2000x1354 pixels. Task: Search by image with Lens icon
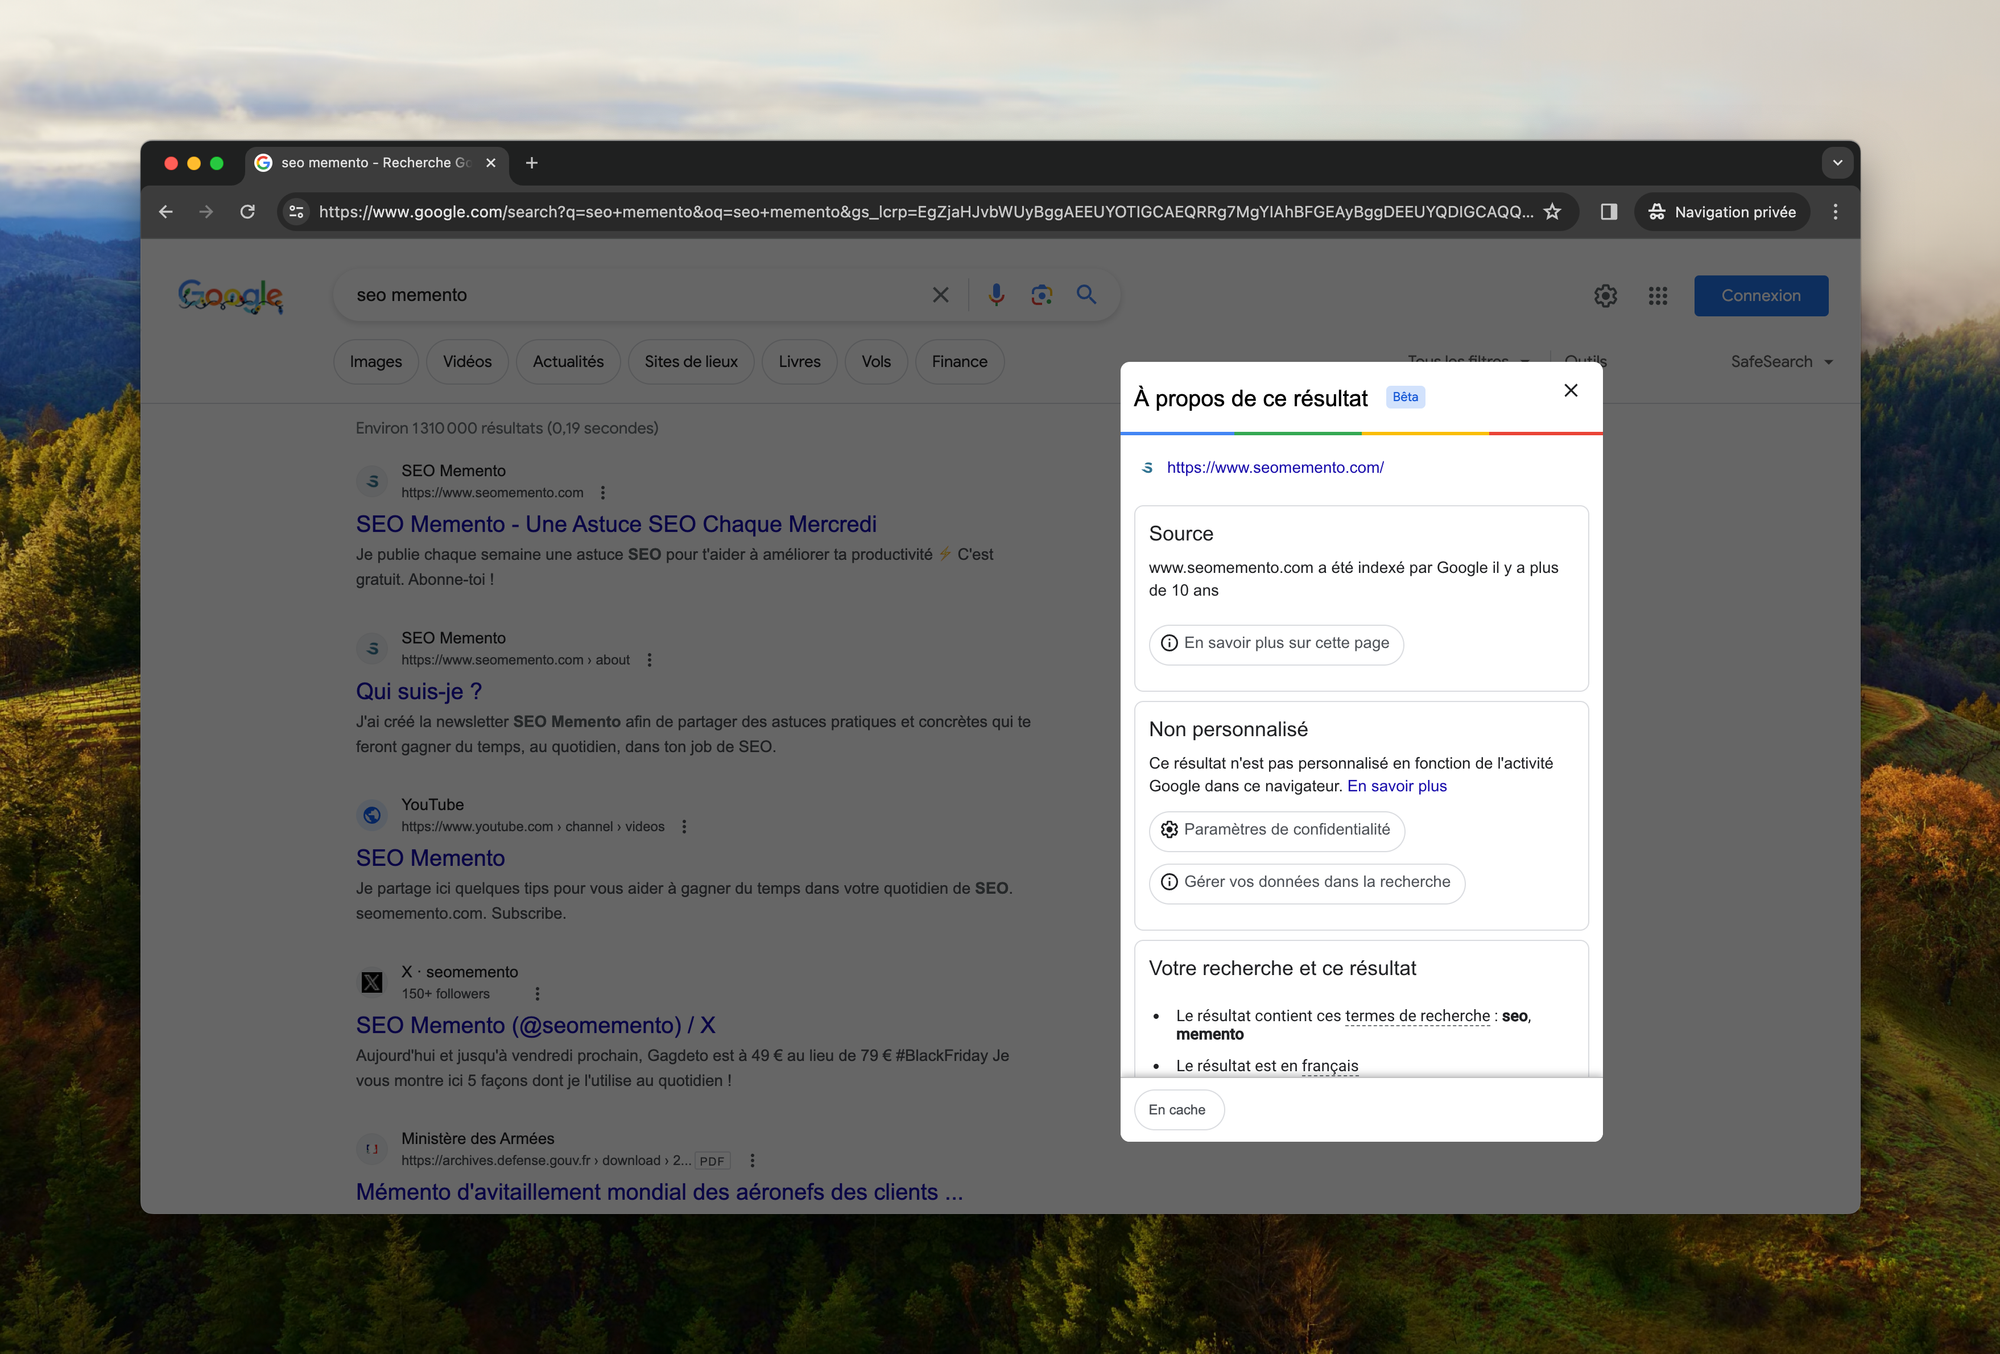pos(1042,295)
